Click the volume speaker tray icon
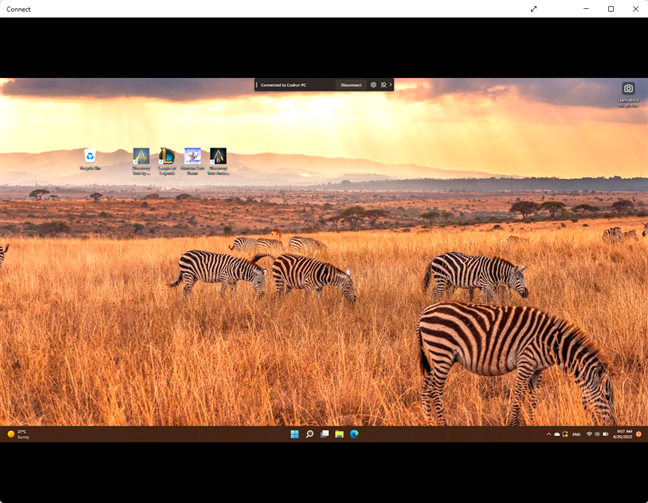 597,434
